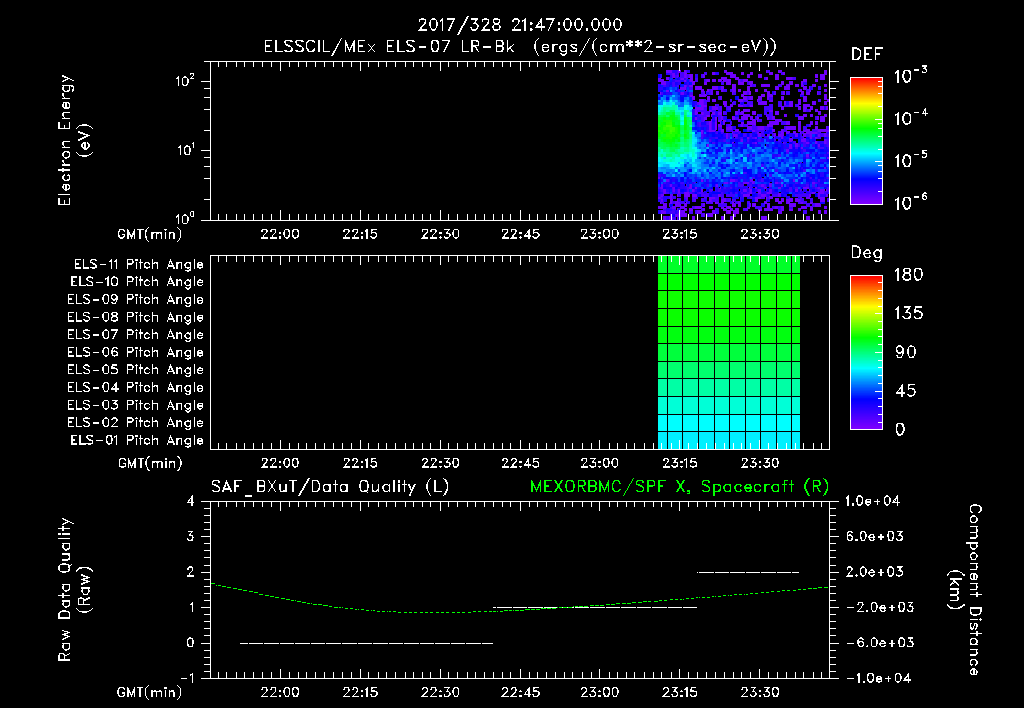Screen dimensions: 1024x708
Task: Click the Electron Energy (eV) axis label
Action: click(74, 140)
